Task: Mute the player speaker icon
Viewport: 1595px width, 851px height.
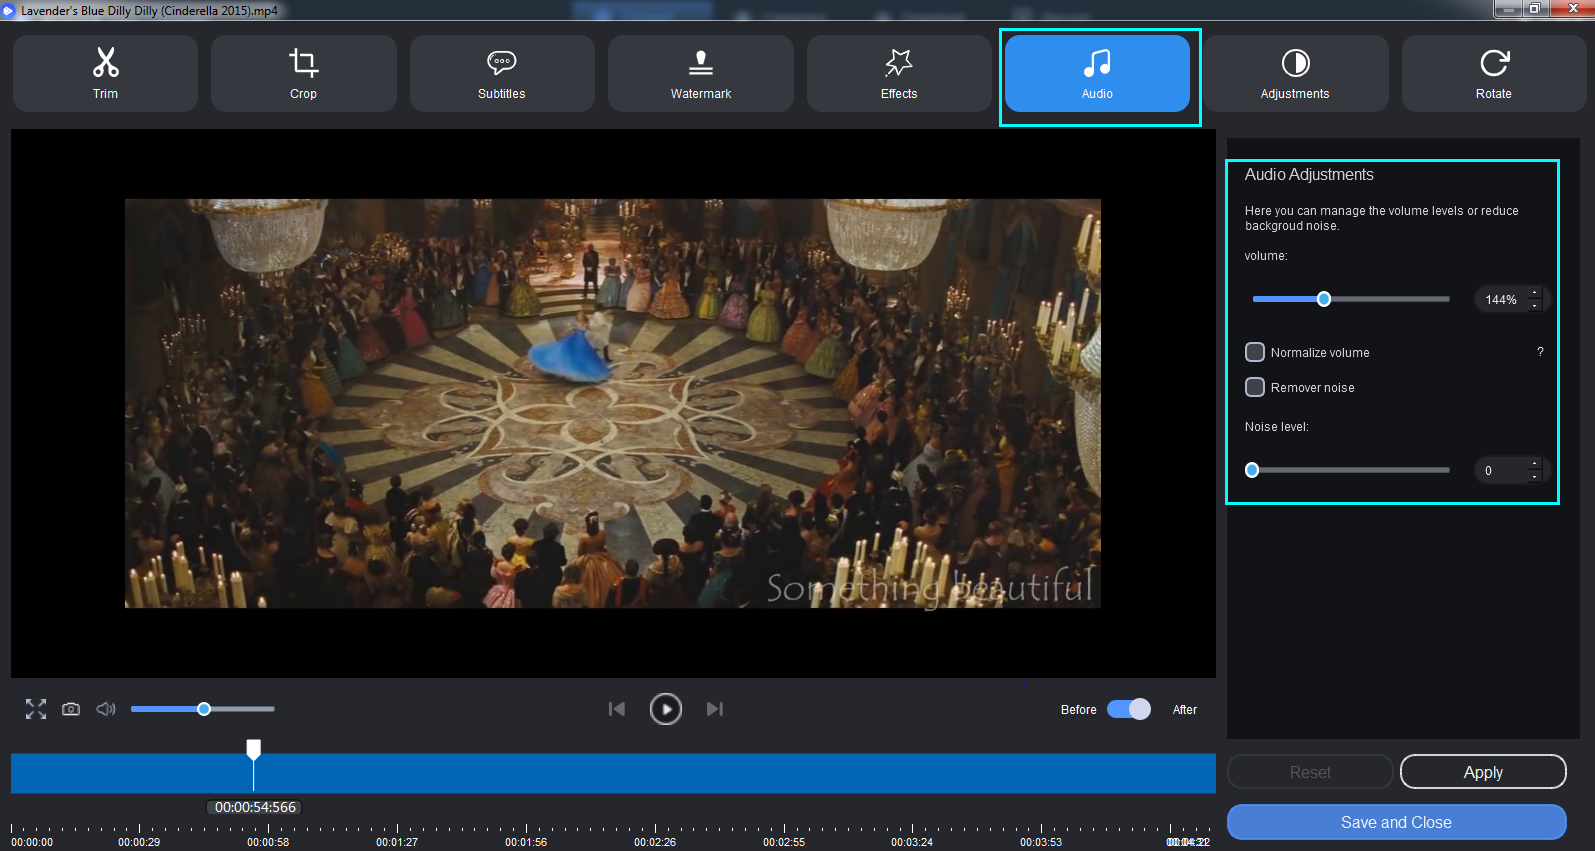Action: coord(106,709)
